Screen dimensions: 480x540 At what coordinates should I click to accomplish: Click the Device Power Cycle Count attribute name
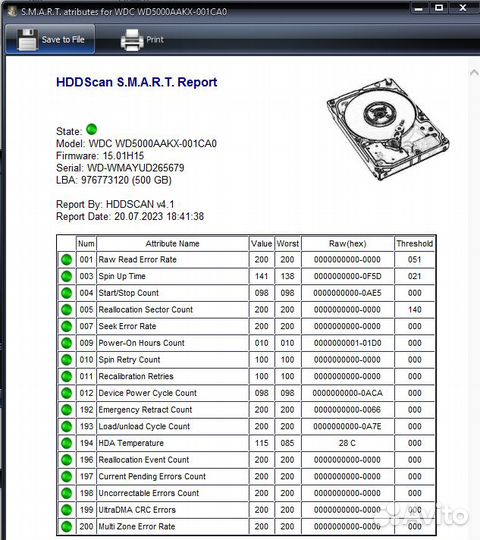pyautogui.click(x=147, y=393)
